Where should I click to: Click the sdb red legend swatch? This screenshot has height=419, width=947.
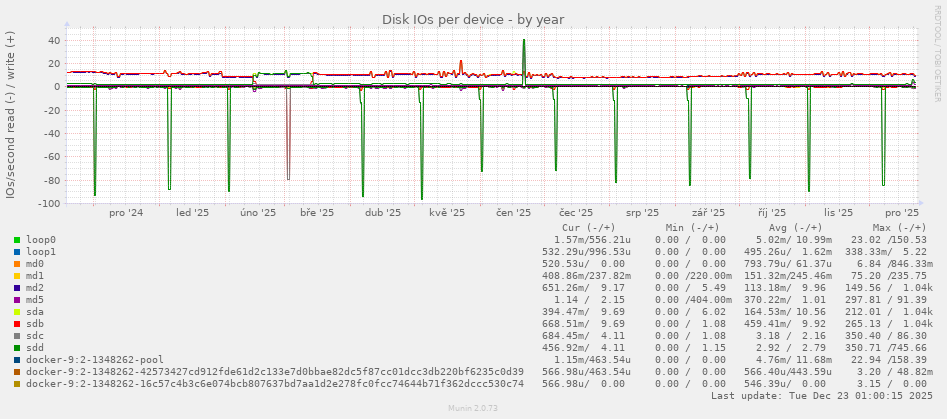click(x=17, y=324)
